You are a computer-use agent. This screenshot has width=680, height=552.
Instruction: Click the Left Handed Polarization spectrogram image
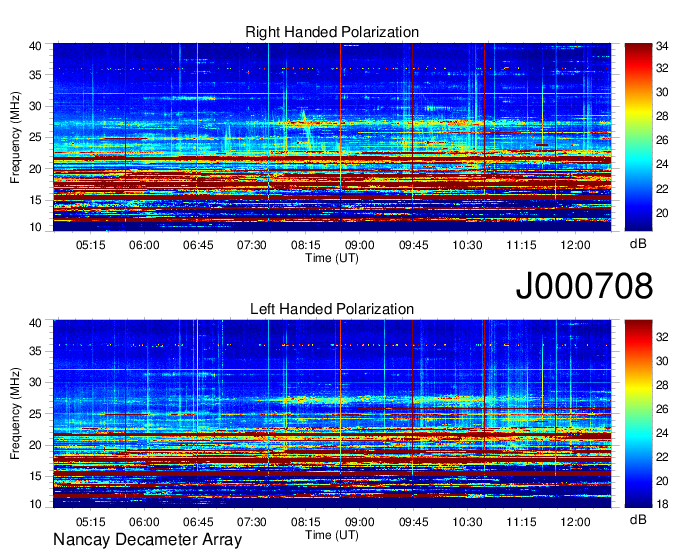[x=332, y=414]
